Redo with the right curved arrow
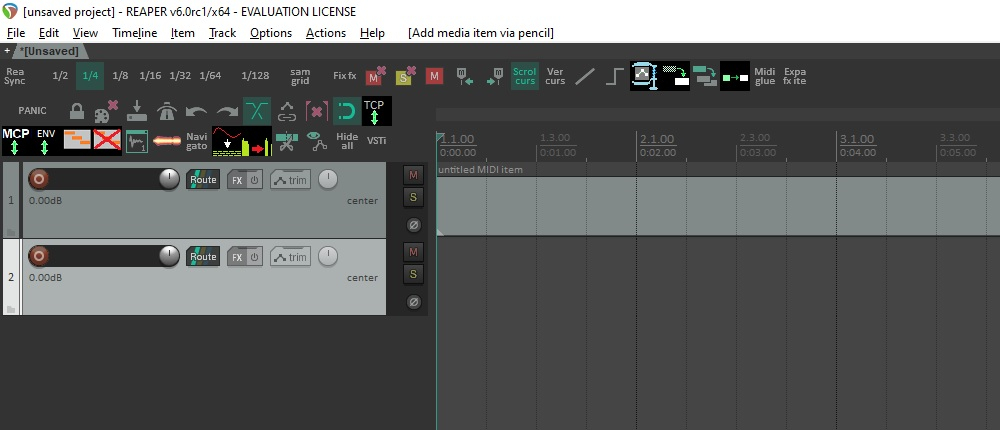Viewport: 1000px width, 430px height. click(x=226, y=111)
